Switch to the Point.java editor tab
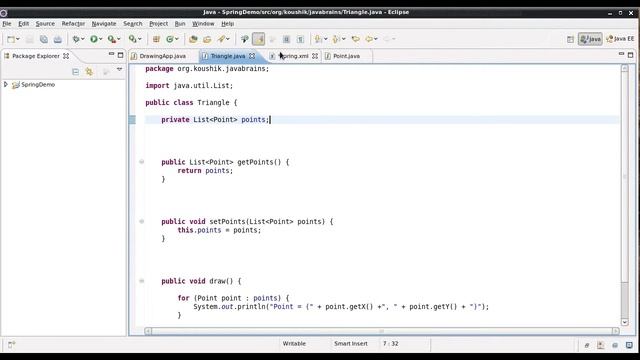Screen dimensions: 640x360 [346, 56]
